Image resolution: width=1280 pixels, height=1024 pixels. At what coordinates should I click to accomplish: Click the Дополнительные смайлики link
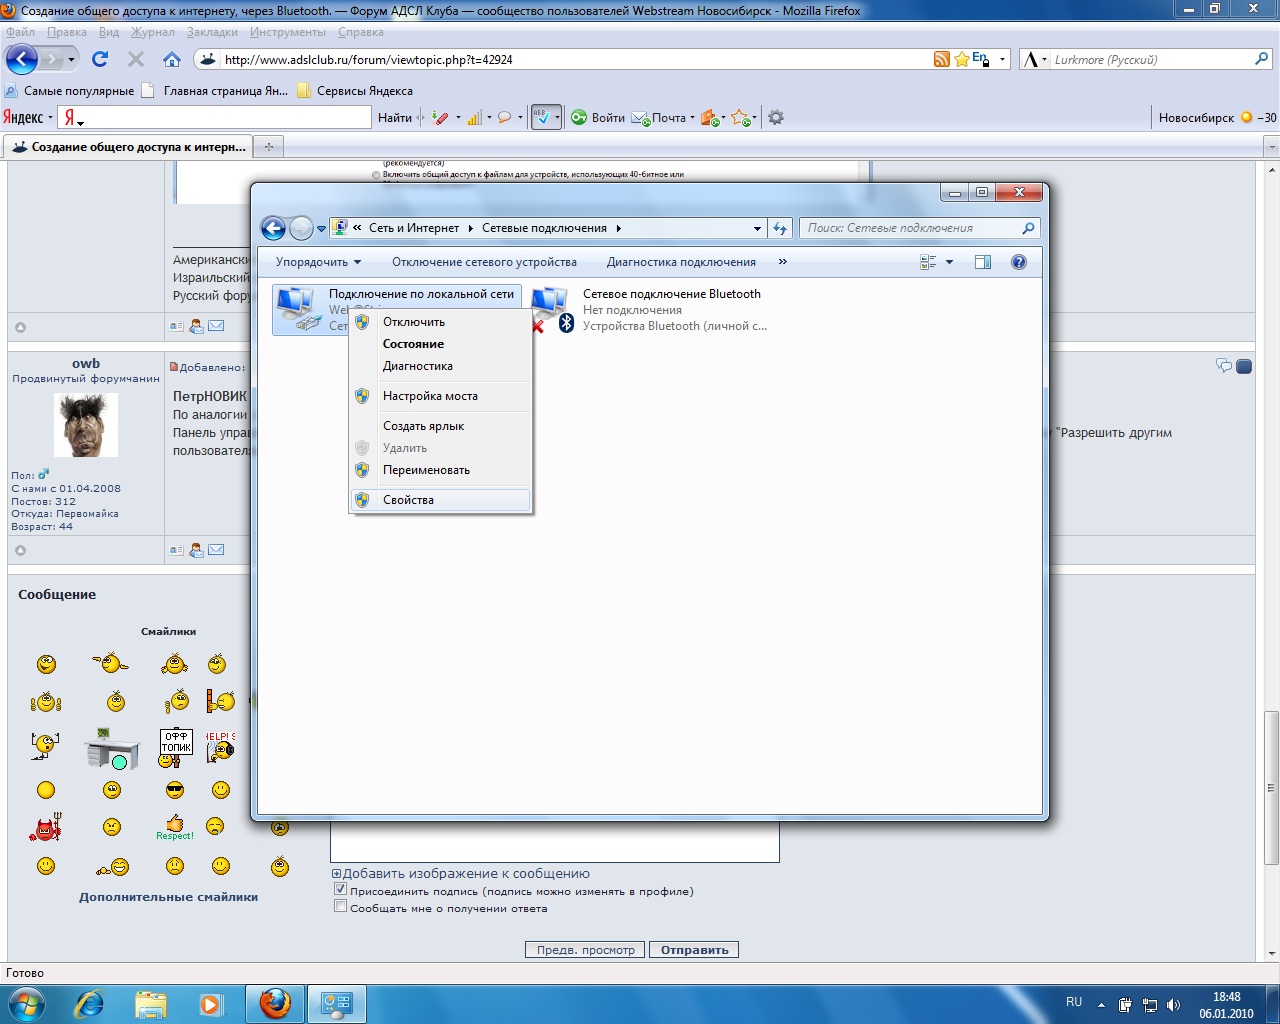pyautogui.click(x=168, y=897)
